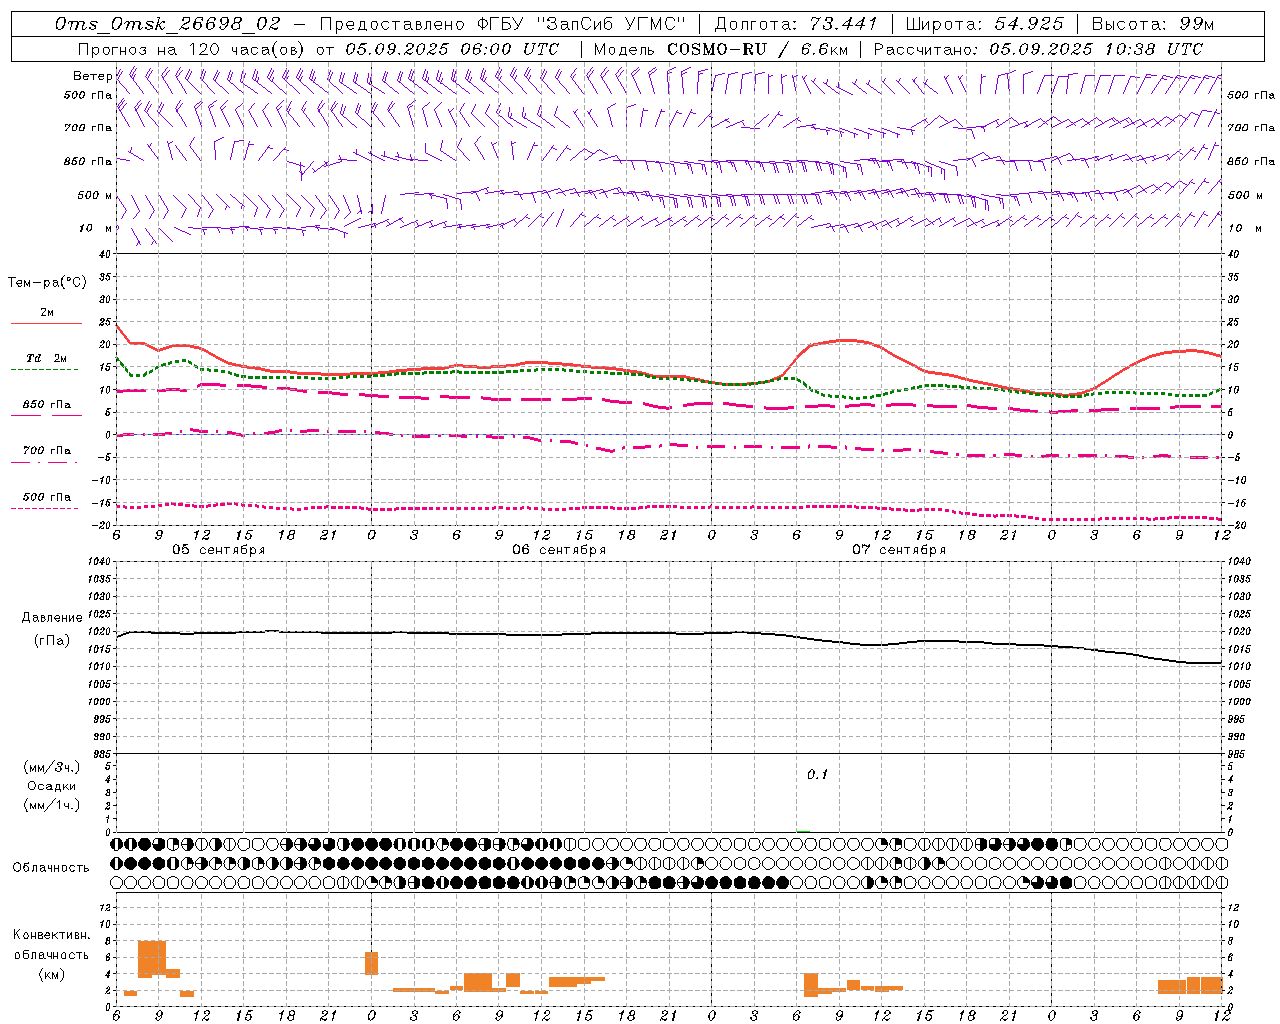
Task: Click the 07 сентября date label
Action: (899, 550)
